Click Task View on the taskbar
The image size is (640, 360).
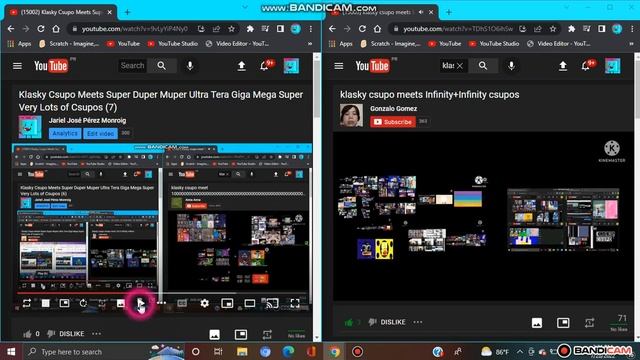pos(218,351)
